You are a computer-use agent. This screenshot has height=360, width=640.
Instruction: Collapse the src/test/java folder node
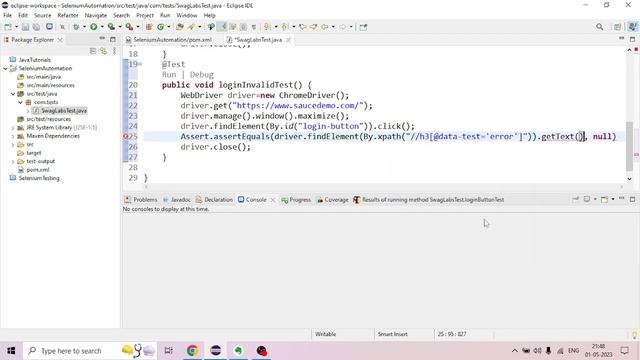click(13, 94)
